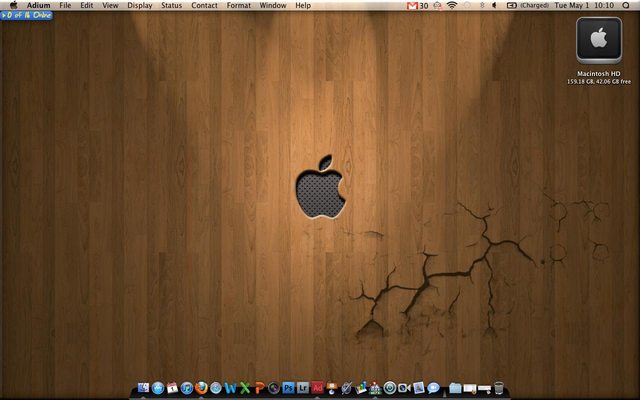Open Numbers bar-chart icon in the Dock
The height and width of the screenshot is (400, 640).
(x=361, y=388)
